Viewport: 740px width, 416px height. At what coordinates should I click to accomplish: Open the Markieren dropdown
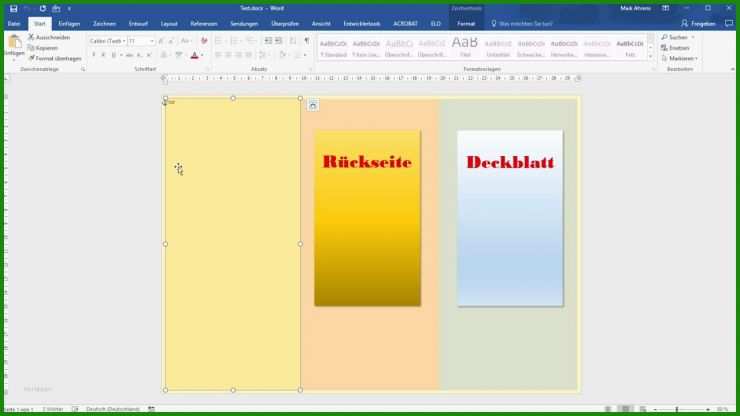click(680, 59)
